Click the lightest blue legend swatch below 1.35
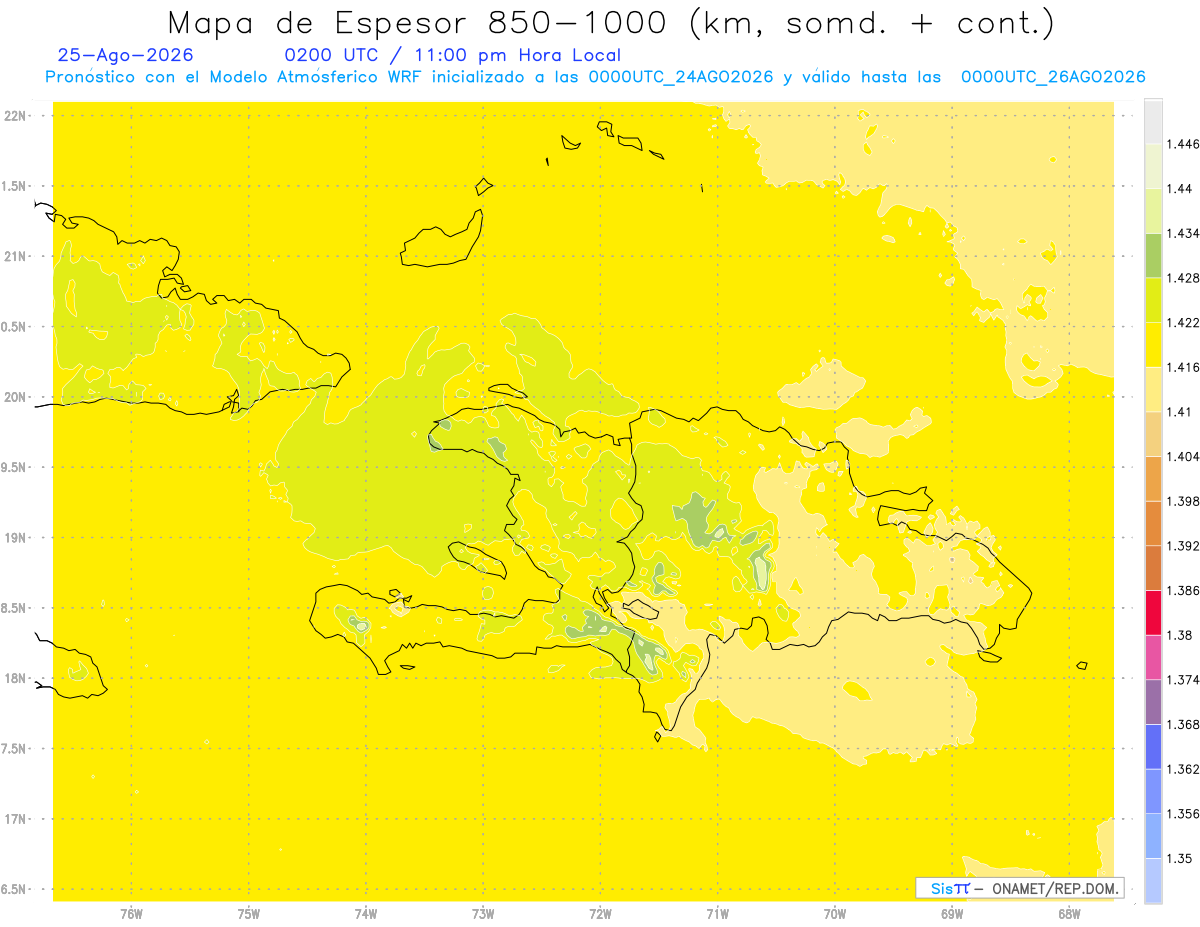 pos(1153,881)
